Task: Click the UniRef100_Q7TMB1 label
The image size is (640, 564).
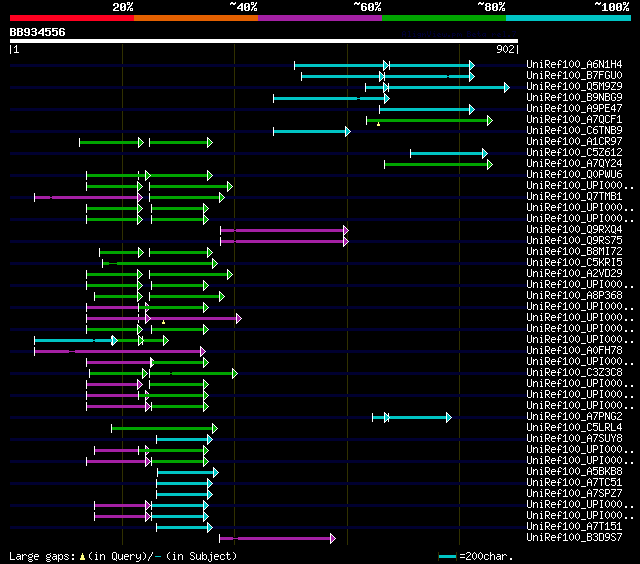Action: [574, 196]
